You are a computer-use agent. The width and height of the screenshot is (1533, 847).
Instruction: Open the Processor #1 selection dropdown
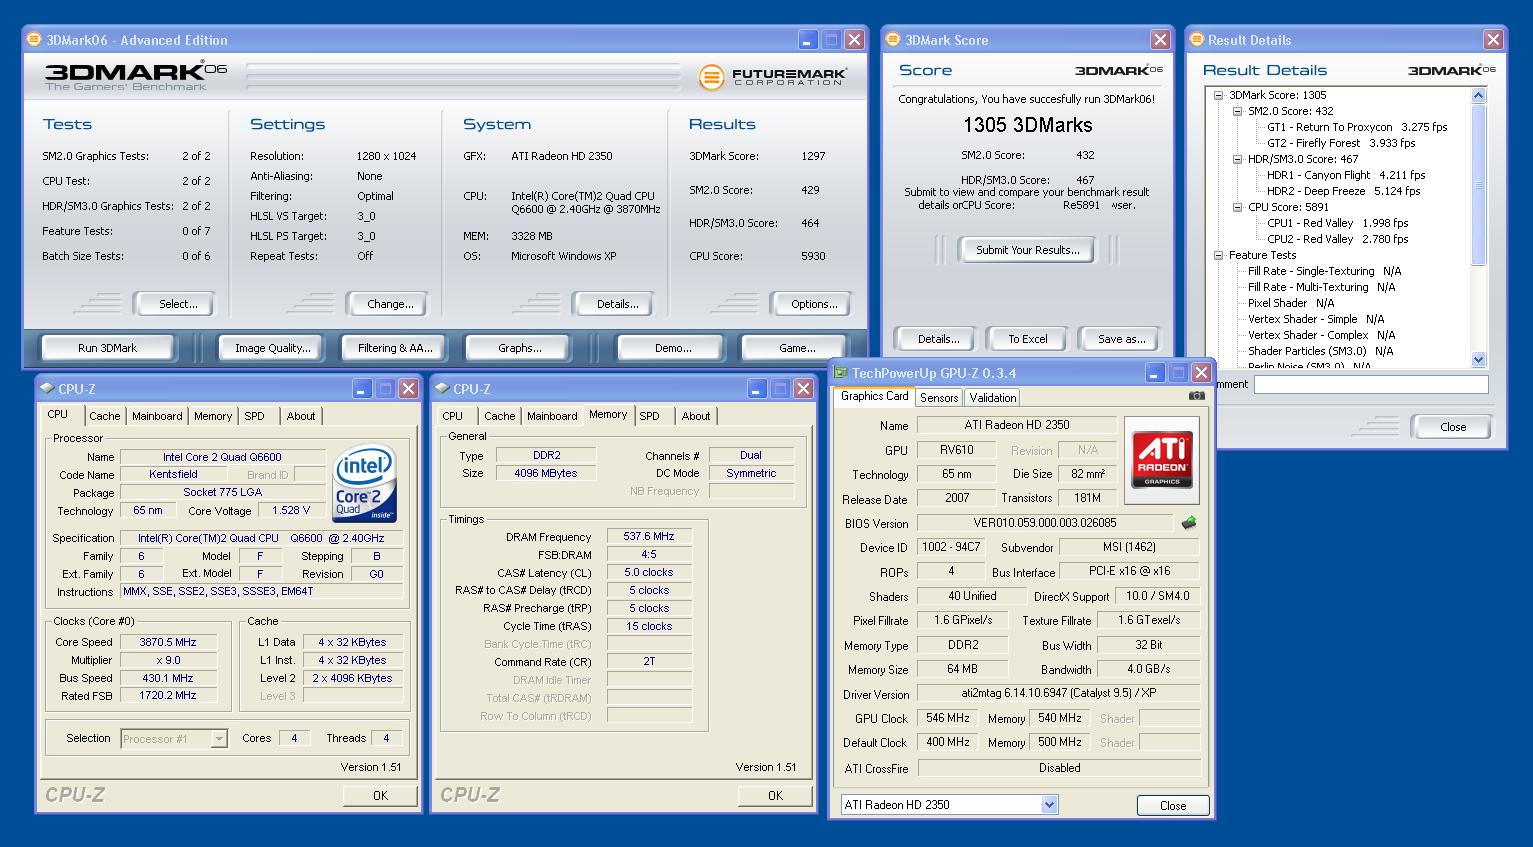point(219,739)
